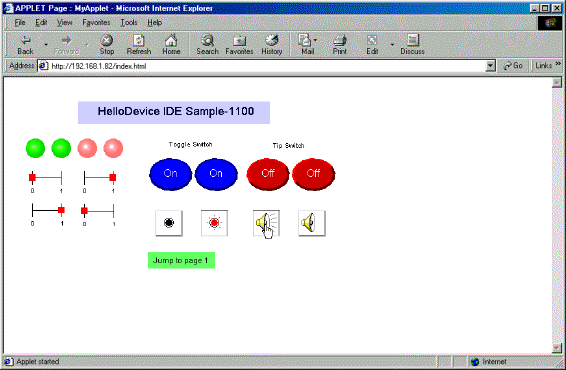Open the History toolbar icon
This screenshot has width=566, height=370.
(271, 44)
